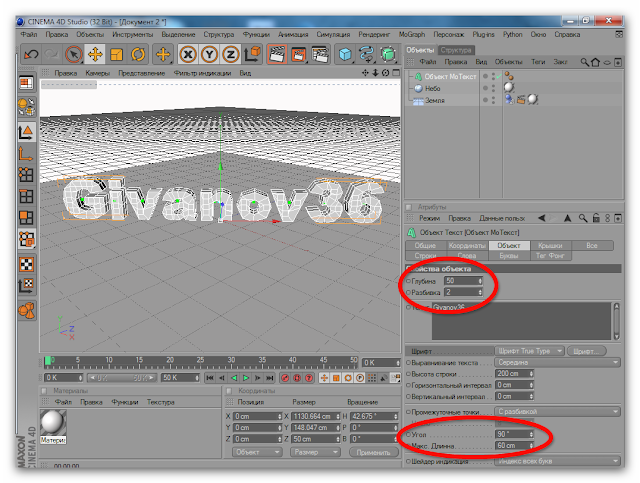Screen dimensions: 640x483
Task: Jump to the first frame
Action: [x=210, y=378]
